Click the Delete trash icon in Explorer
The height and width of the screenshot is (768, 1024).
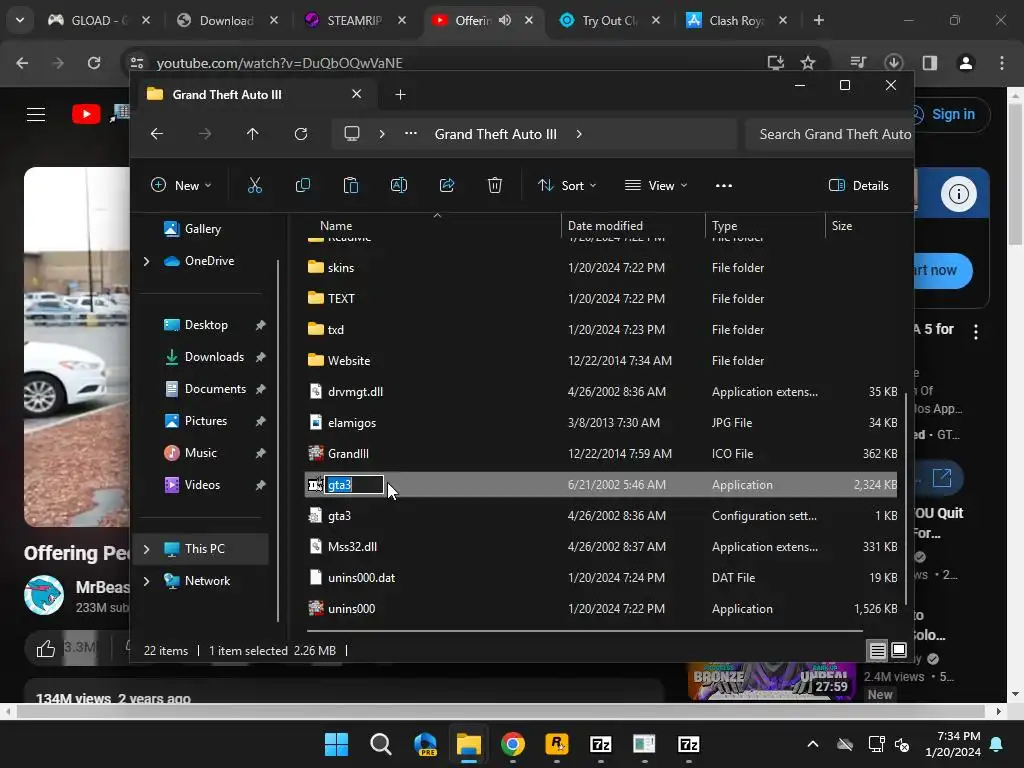495,185
